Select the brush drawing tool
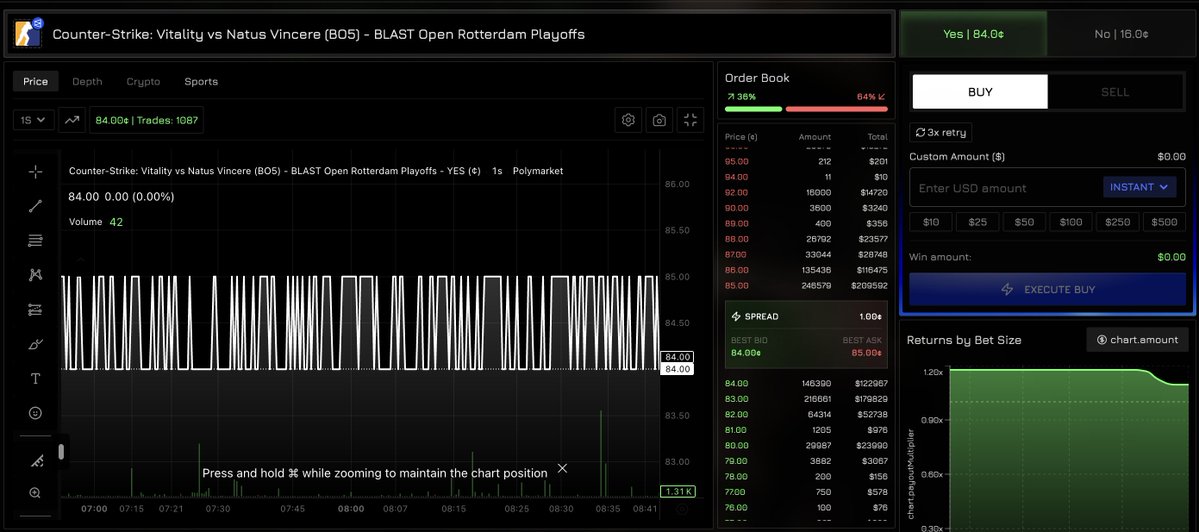This screenshot has width=1199, height=532. [35, 345]
